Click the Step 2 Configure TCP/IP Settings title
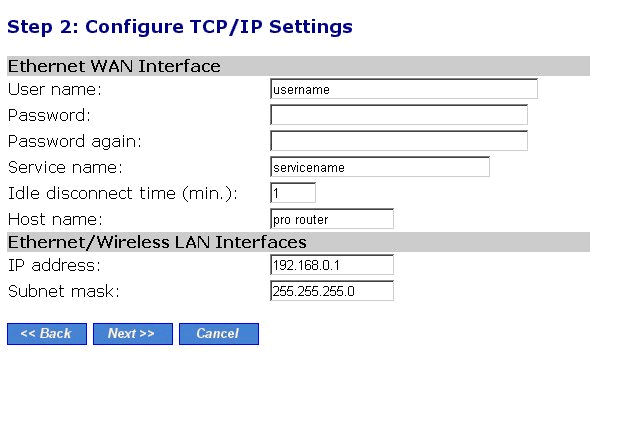The width and height of the screenshot is (627, 448). (x=180, y=27)
